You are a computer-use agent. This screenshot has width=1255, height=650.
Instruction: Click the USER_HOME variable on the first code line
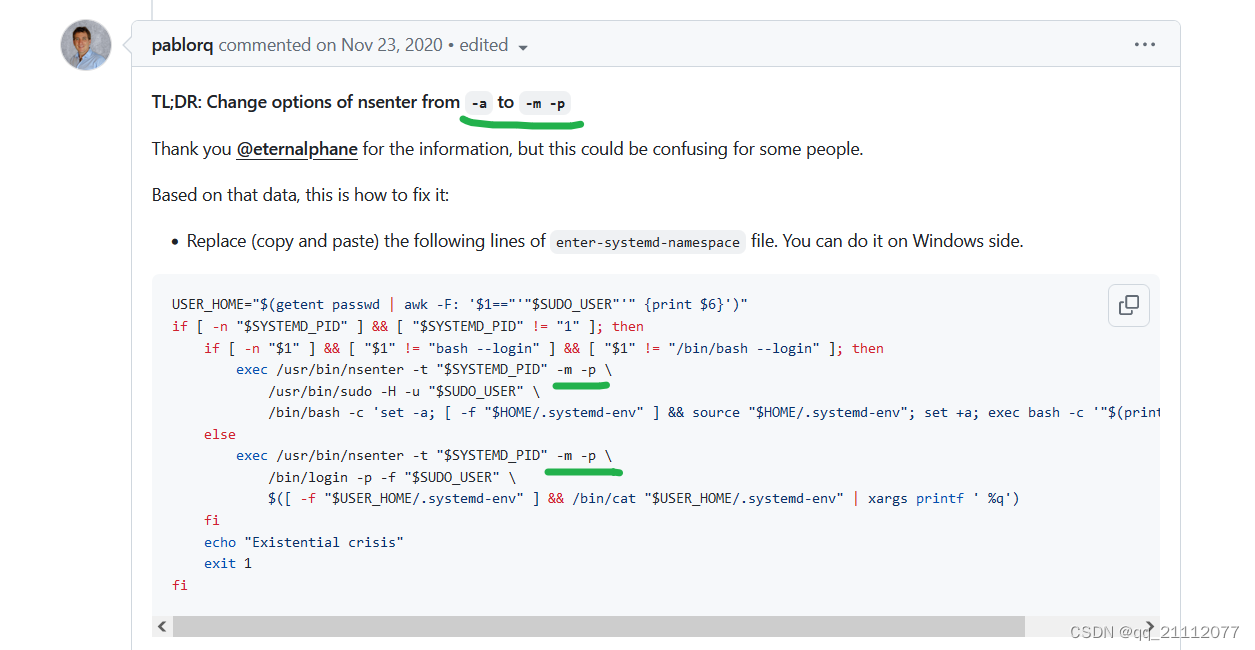point(205,304)
